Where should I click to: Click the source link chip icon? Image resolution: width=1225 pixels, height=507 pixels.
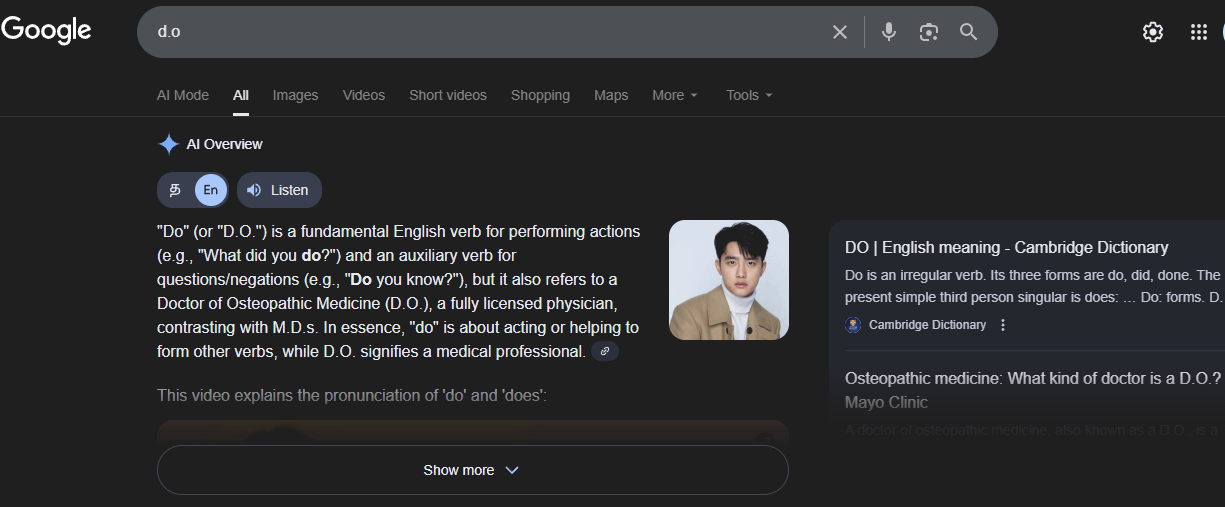pos(605,351)
